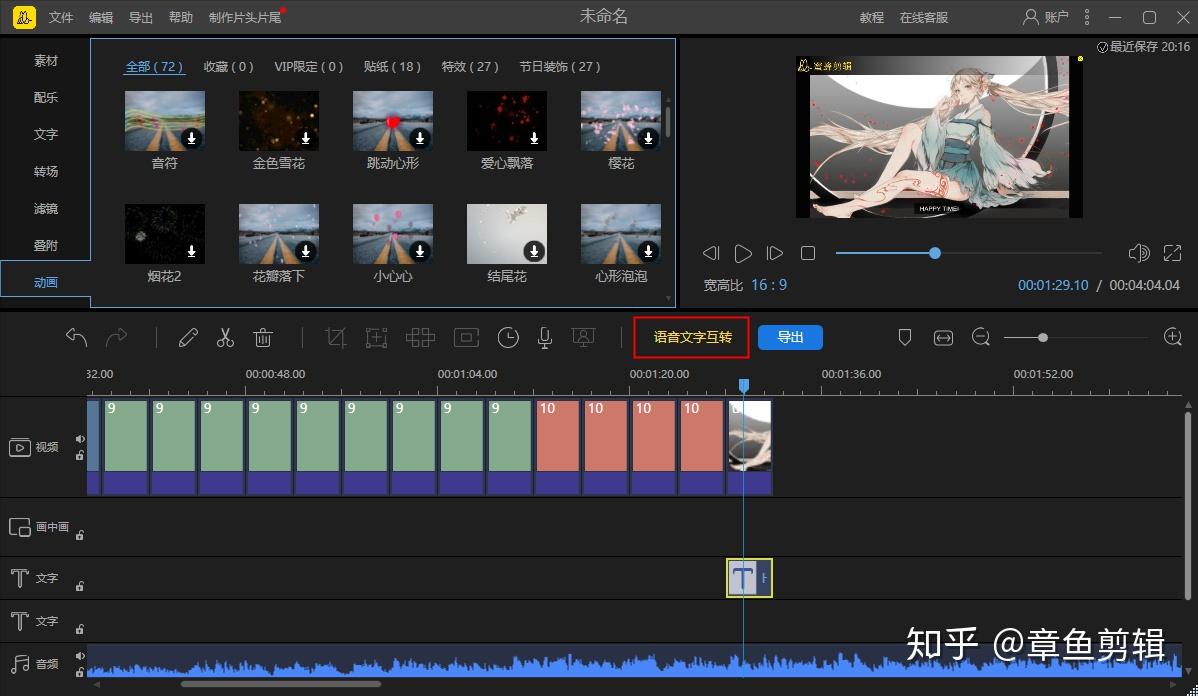Open the clock duration tool

click(x=508, y=337)
